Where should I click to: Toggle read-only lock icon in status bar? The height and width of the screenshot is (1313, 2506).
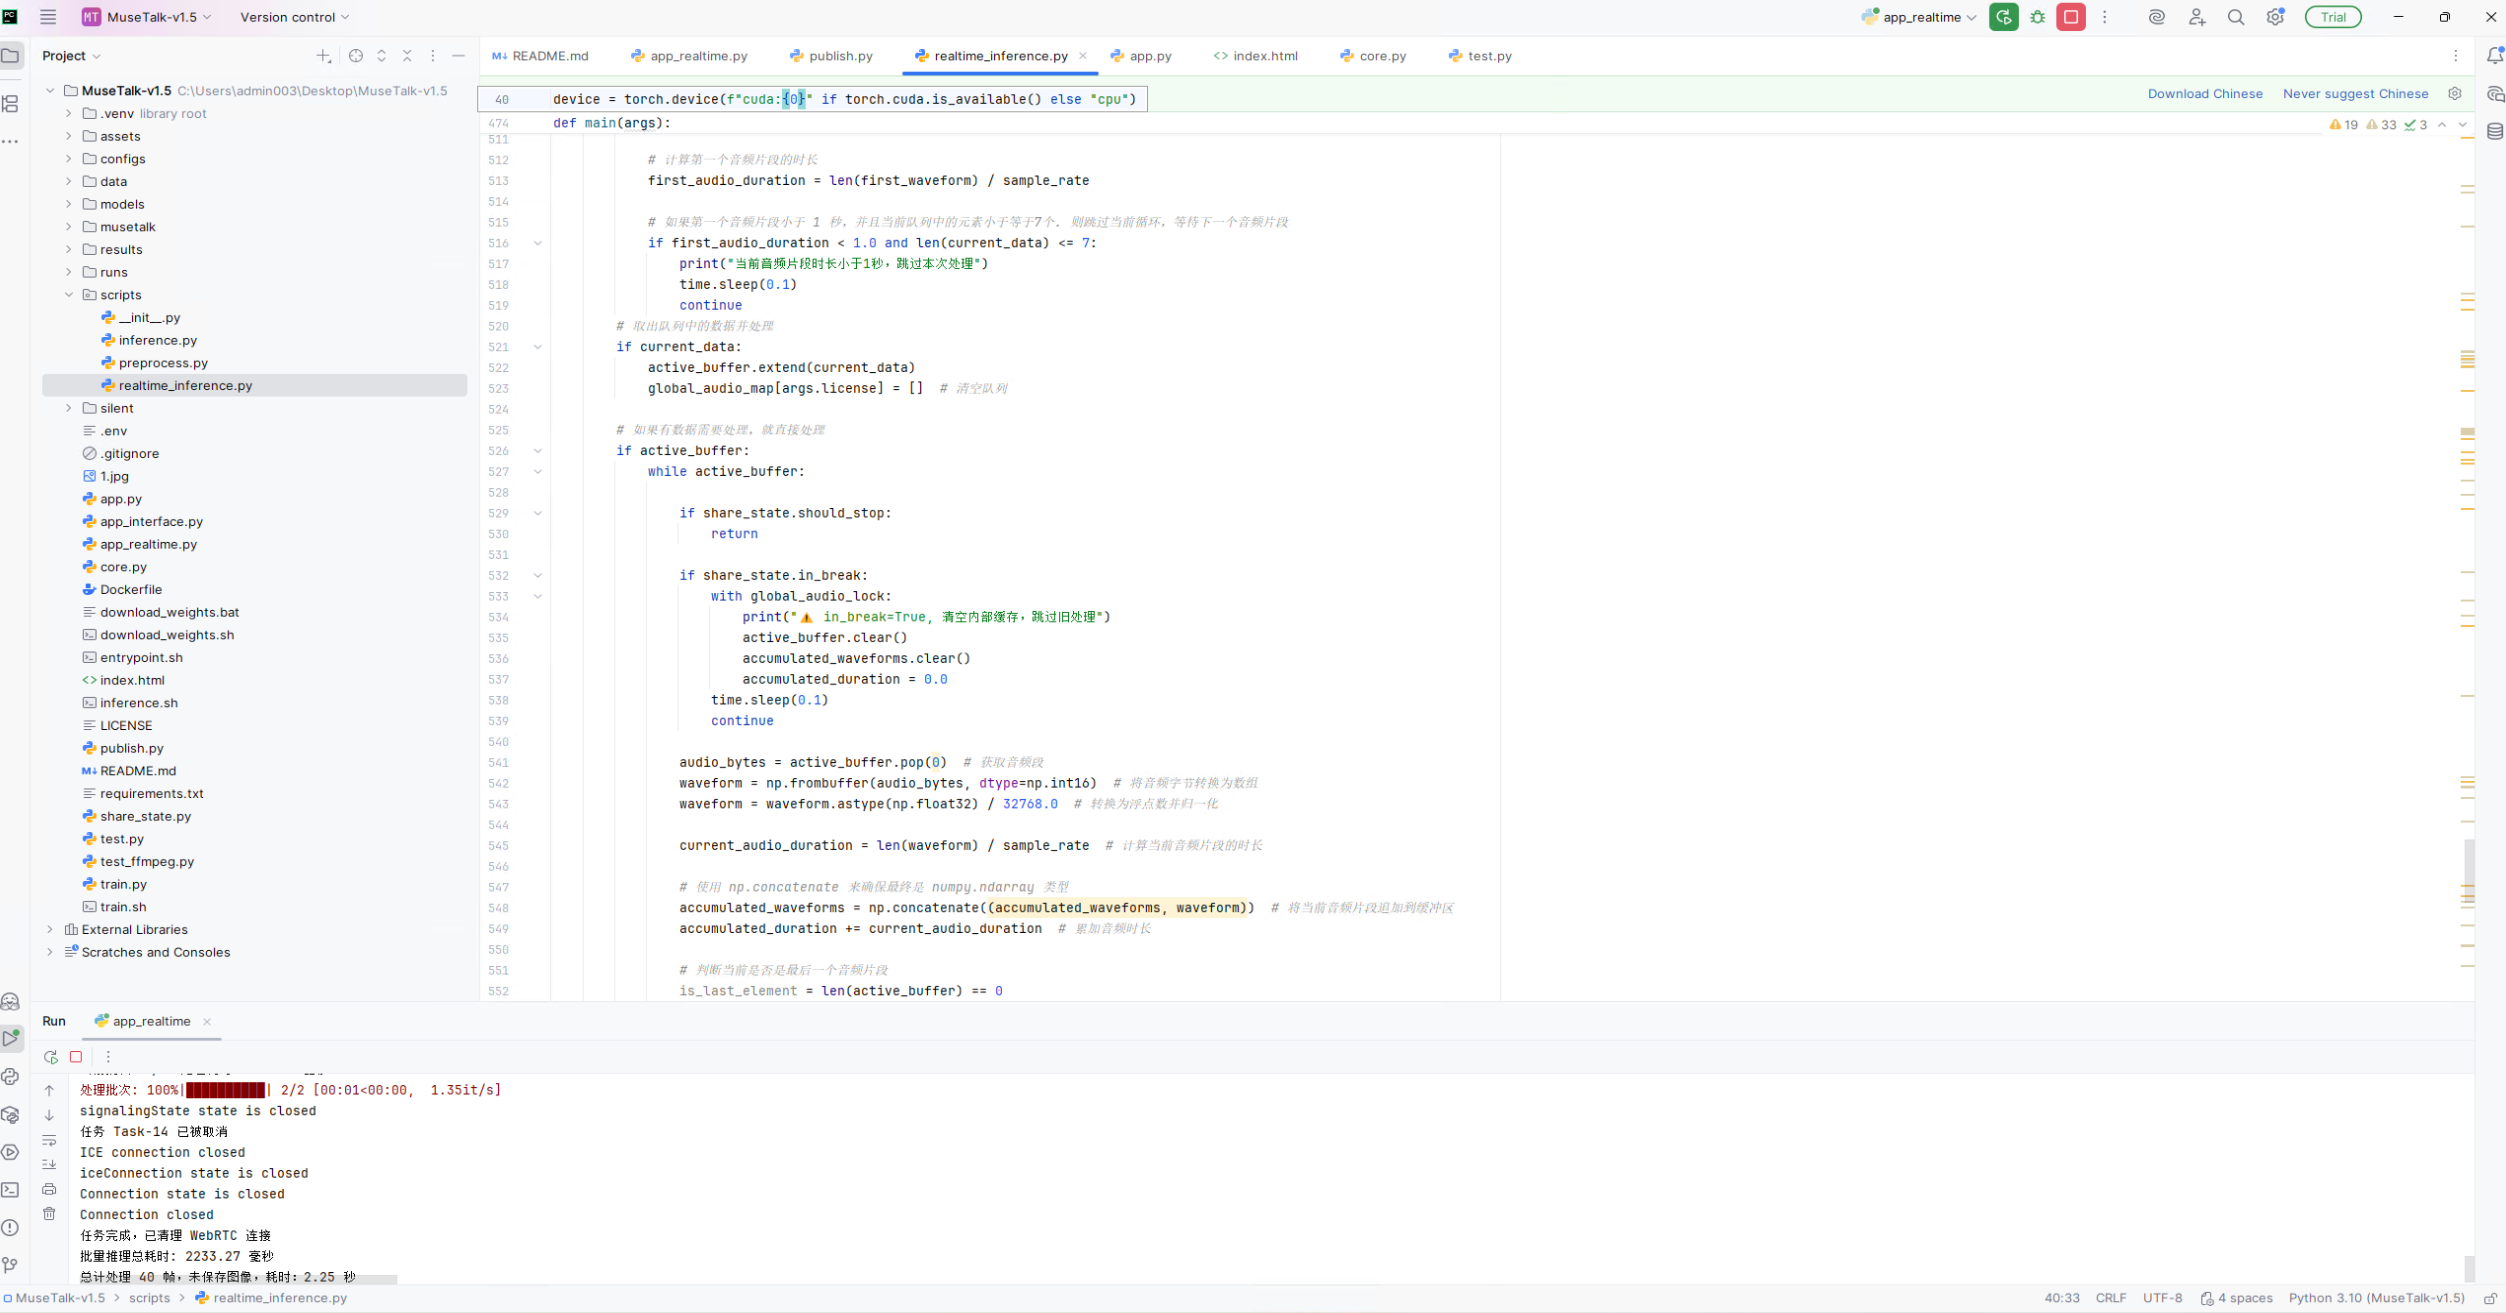[x=2490, y=1298]
